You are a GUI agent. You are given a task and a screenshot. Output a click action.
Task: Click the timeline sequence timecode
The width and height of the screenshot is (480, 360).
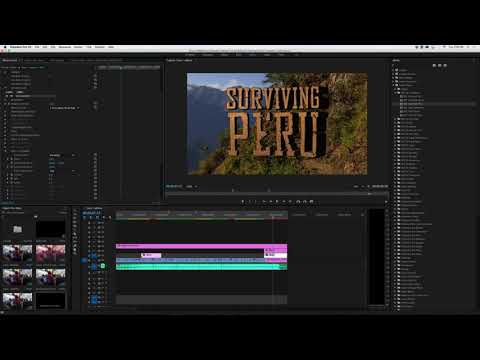tap(91, 212)
